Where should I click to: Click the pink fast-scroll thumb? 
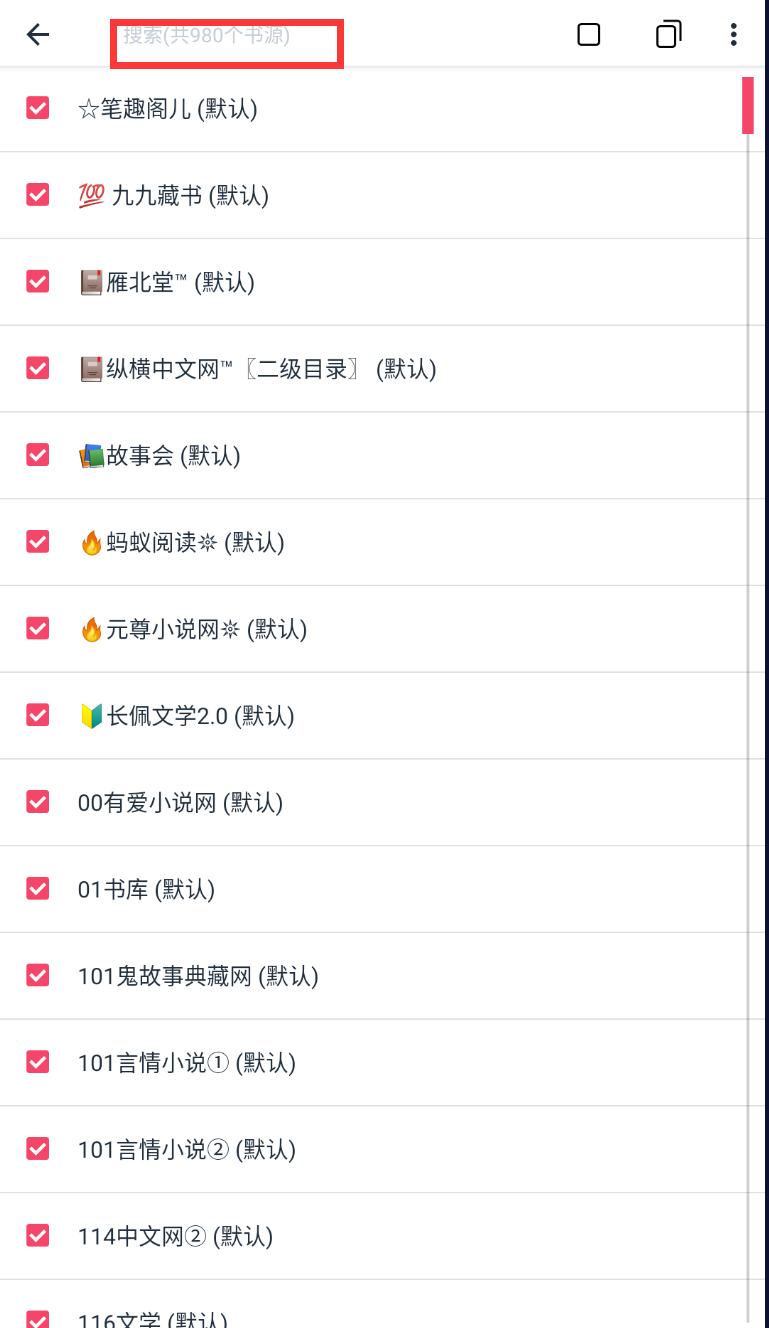coord(747,105)
